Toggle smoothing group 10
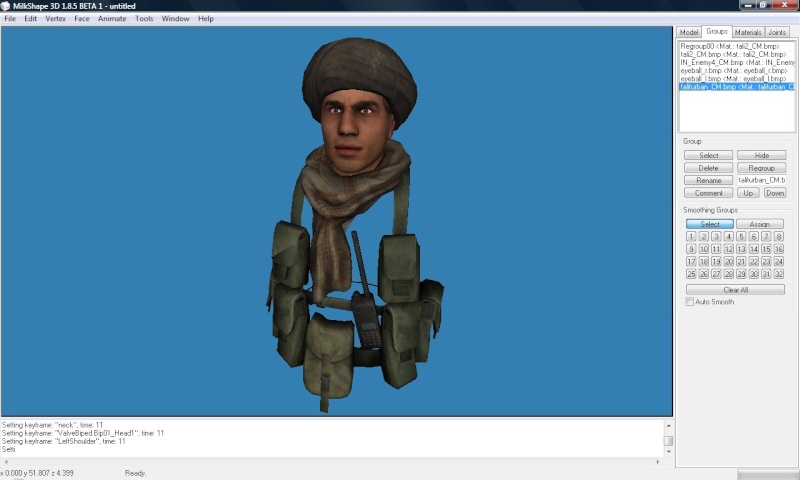 coord(704,249)
